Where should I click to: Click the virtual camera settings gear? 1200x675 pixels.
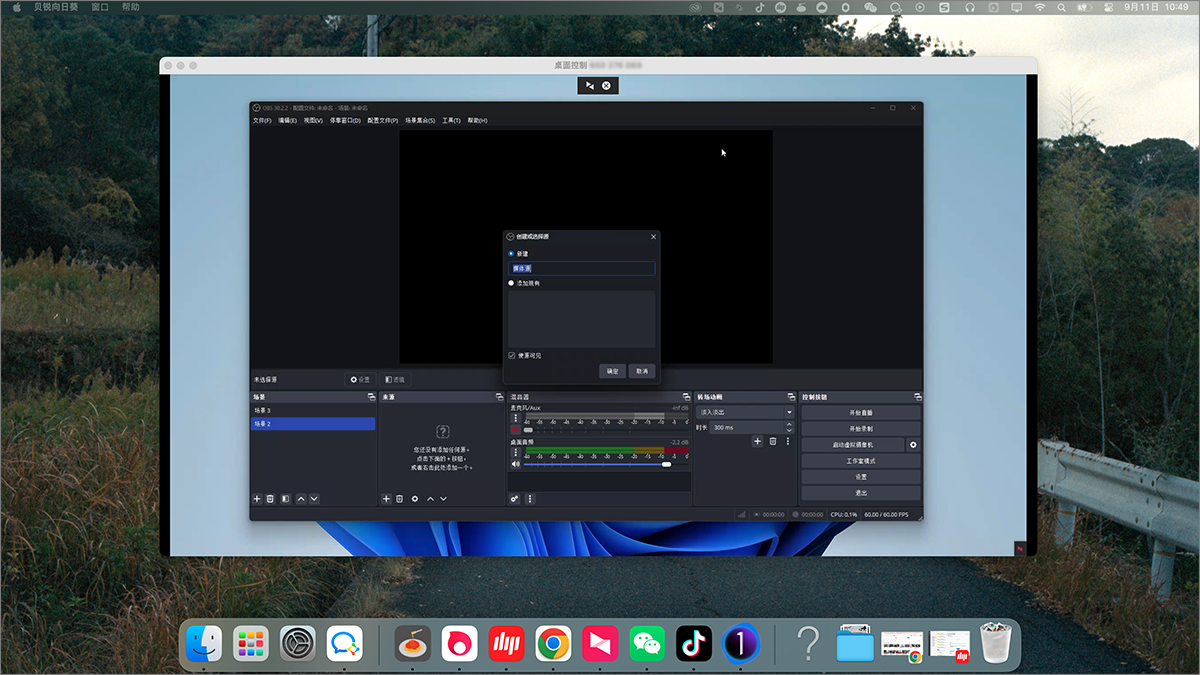912,444
